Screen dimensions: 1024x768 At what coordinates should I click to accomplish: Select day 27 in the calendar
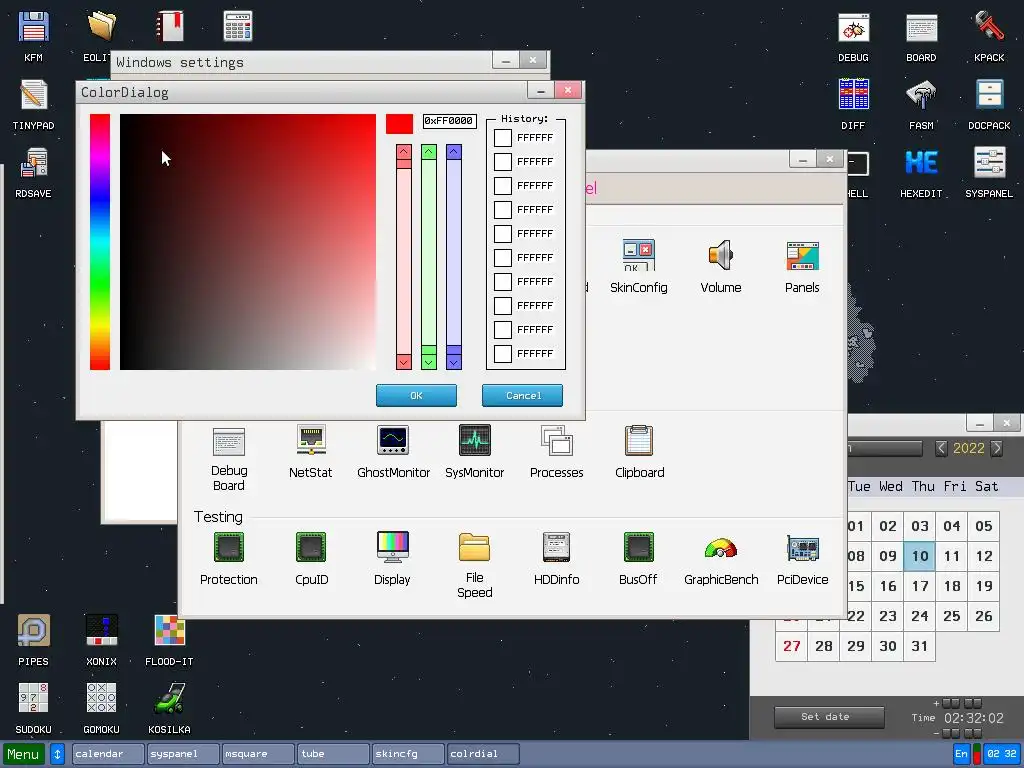click(792, 646)
